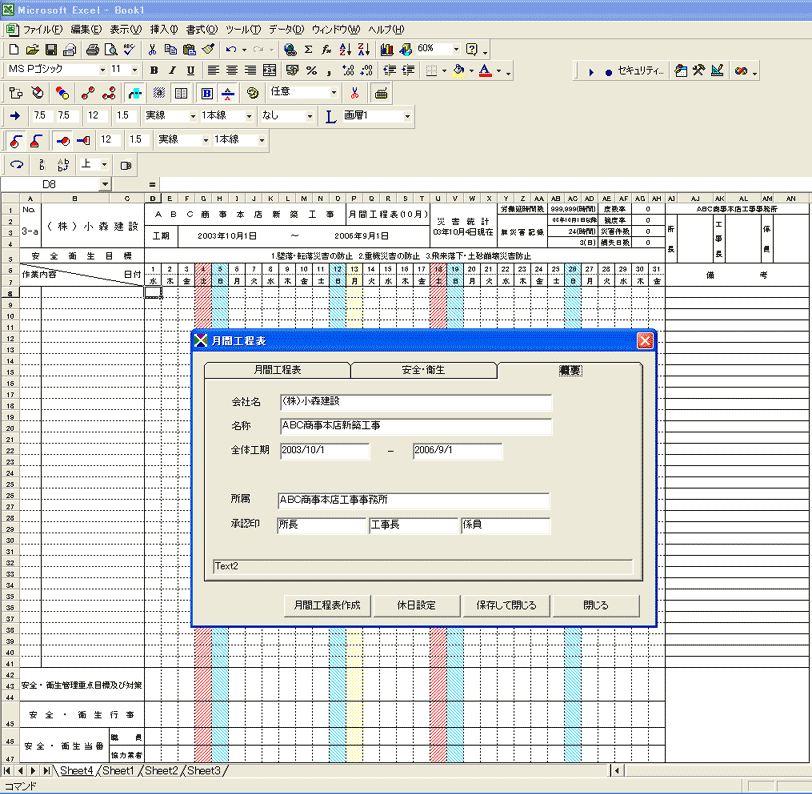
Task: Open the Name Box dropdown arrow
Action: coord(105,184)
